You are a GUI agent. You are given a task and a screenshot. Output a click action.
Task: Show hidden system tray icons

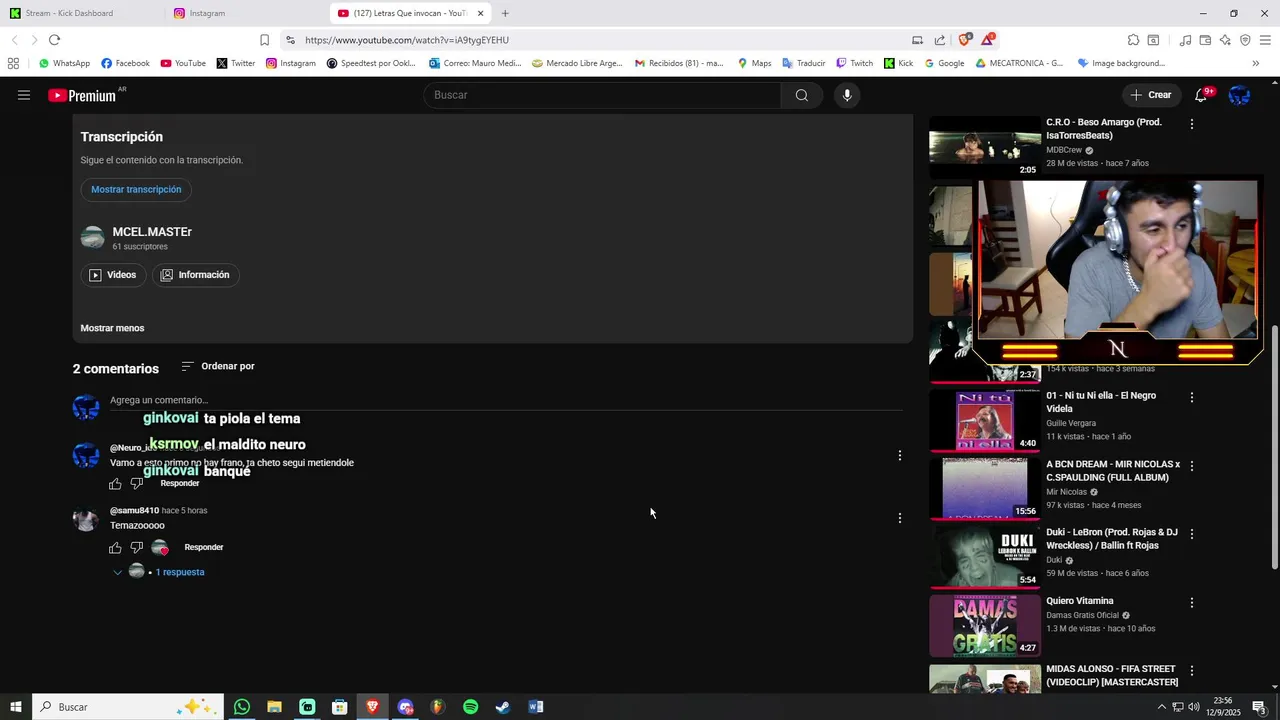(1161, 707)
